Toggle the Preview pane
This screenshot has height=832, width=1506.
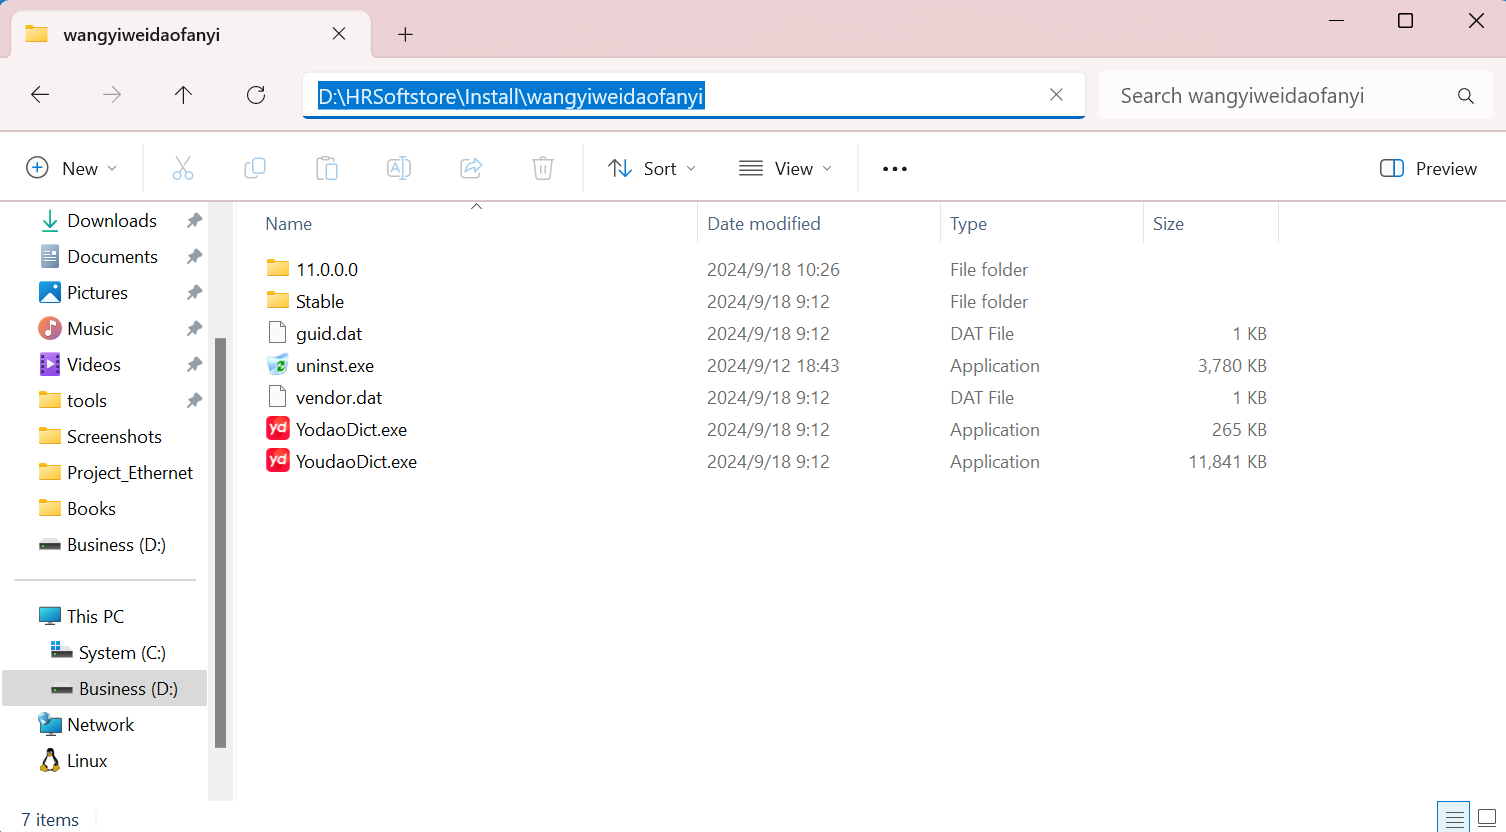coord(1427,168)
